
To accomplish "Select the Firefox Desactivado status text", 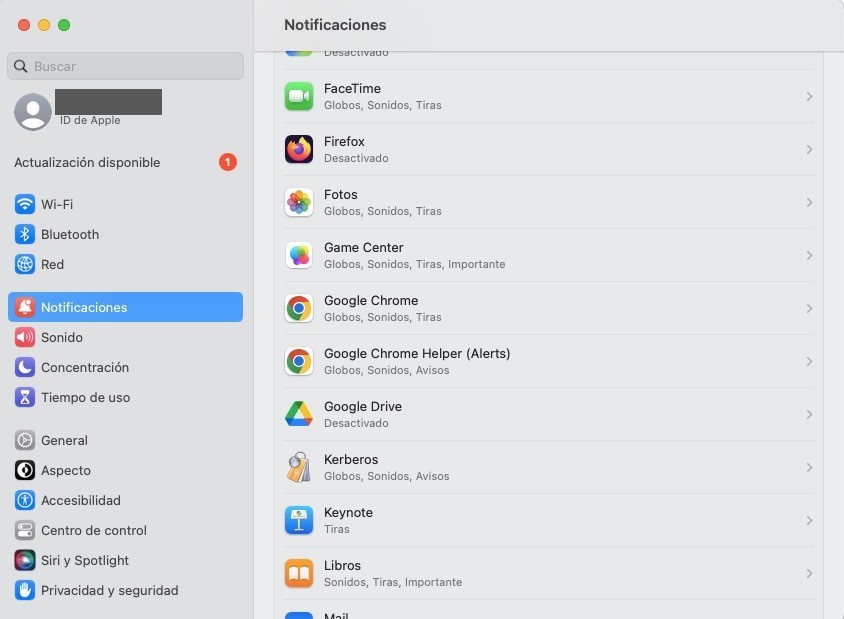I will [356, 158].
